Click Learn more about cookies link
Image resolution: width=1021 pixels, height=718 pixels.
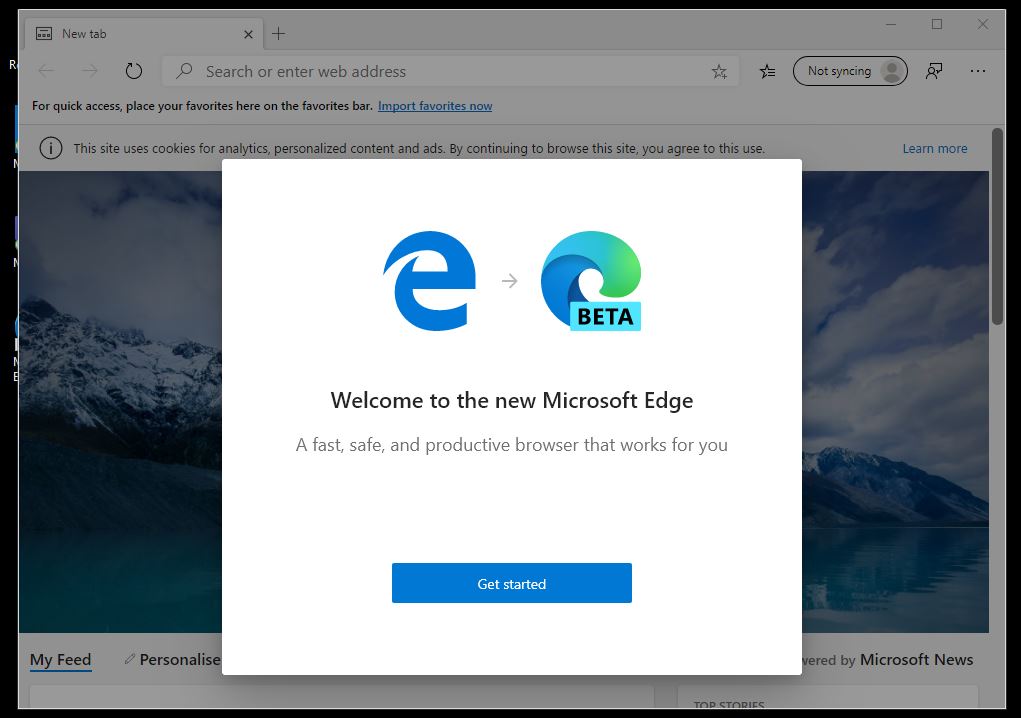[x=934, y=148]
